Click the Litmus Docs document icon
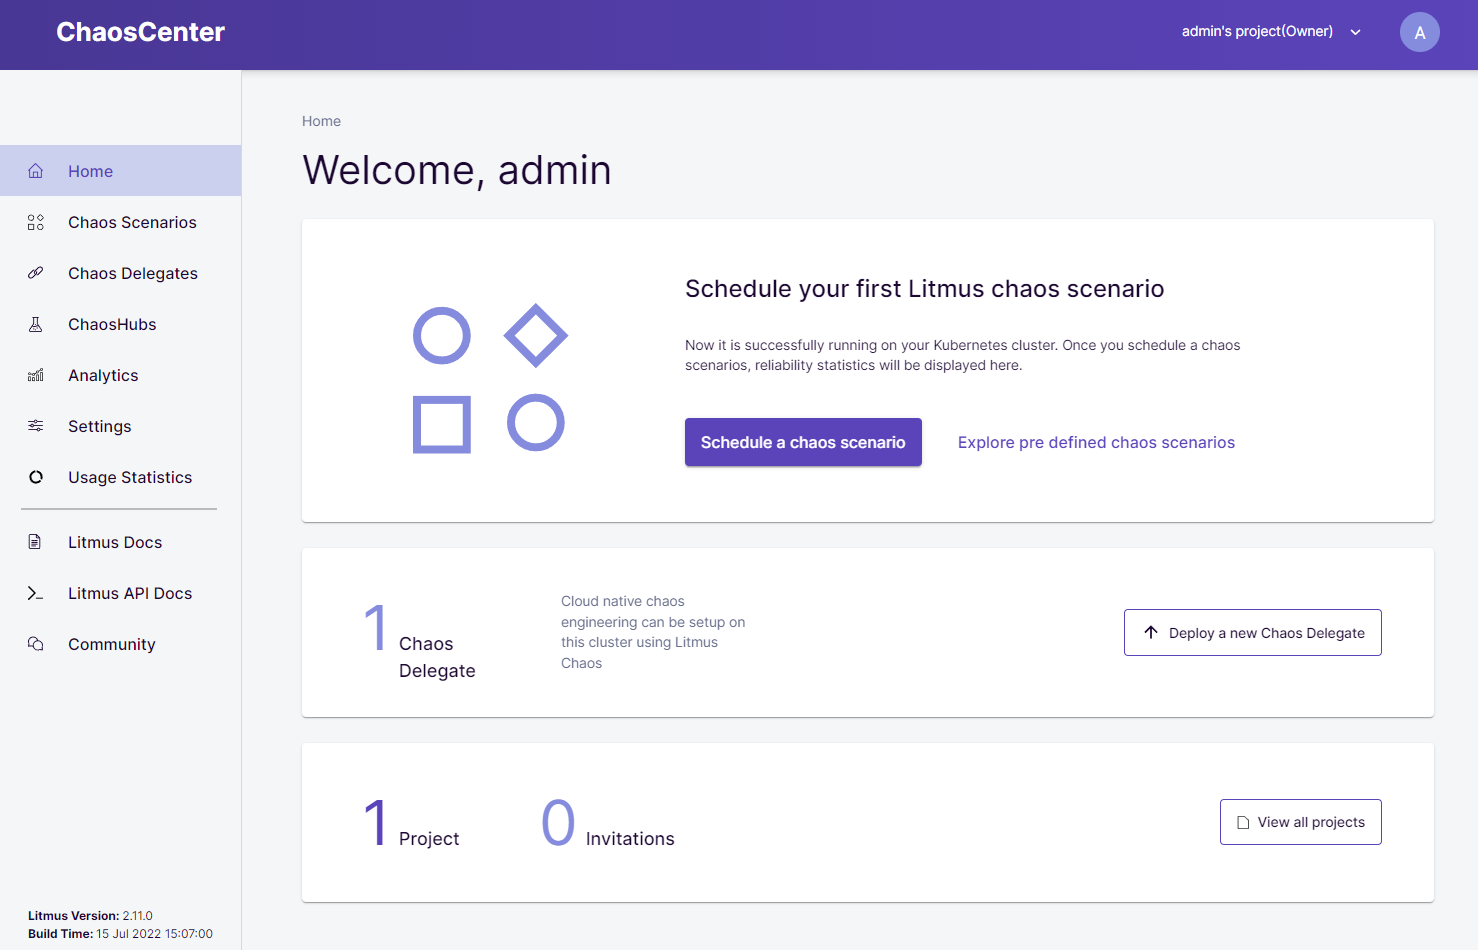The height and width of the screenshot is (950, 1478). coord(35,542)
